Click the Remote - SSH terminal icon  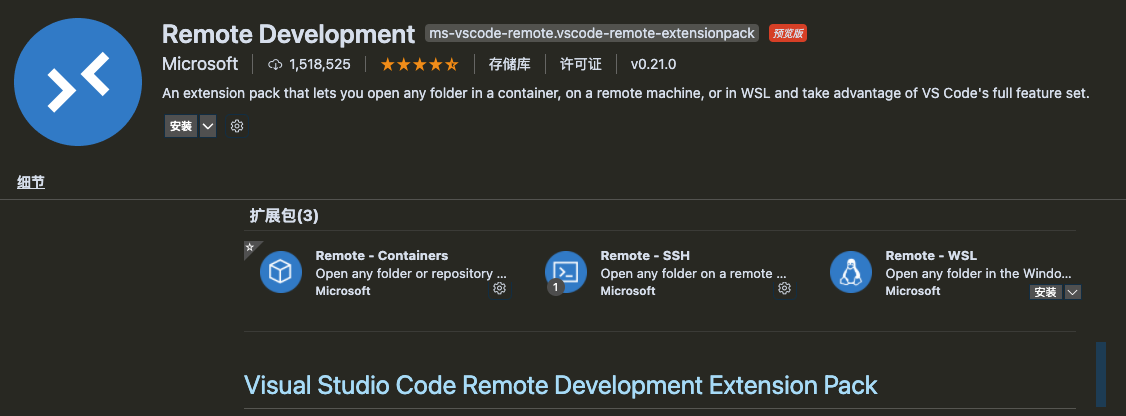click(566, 272)
